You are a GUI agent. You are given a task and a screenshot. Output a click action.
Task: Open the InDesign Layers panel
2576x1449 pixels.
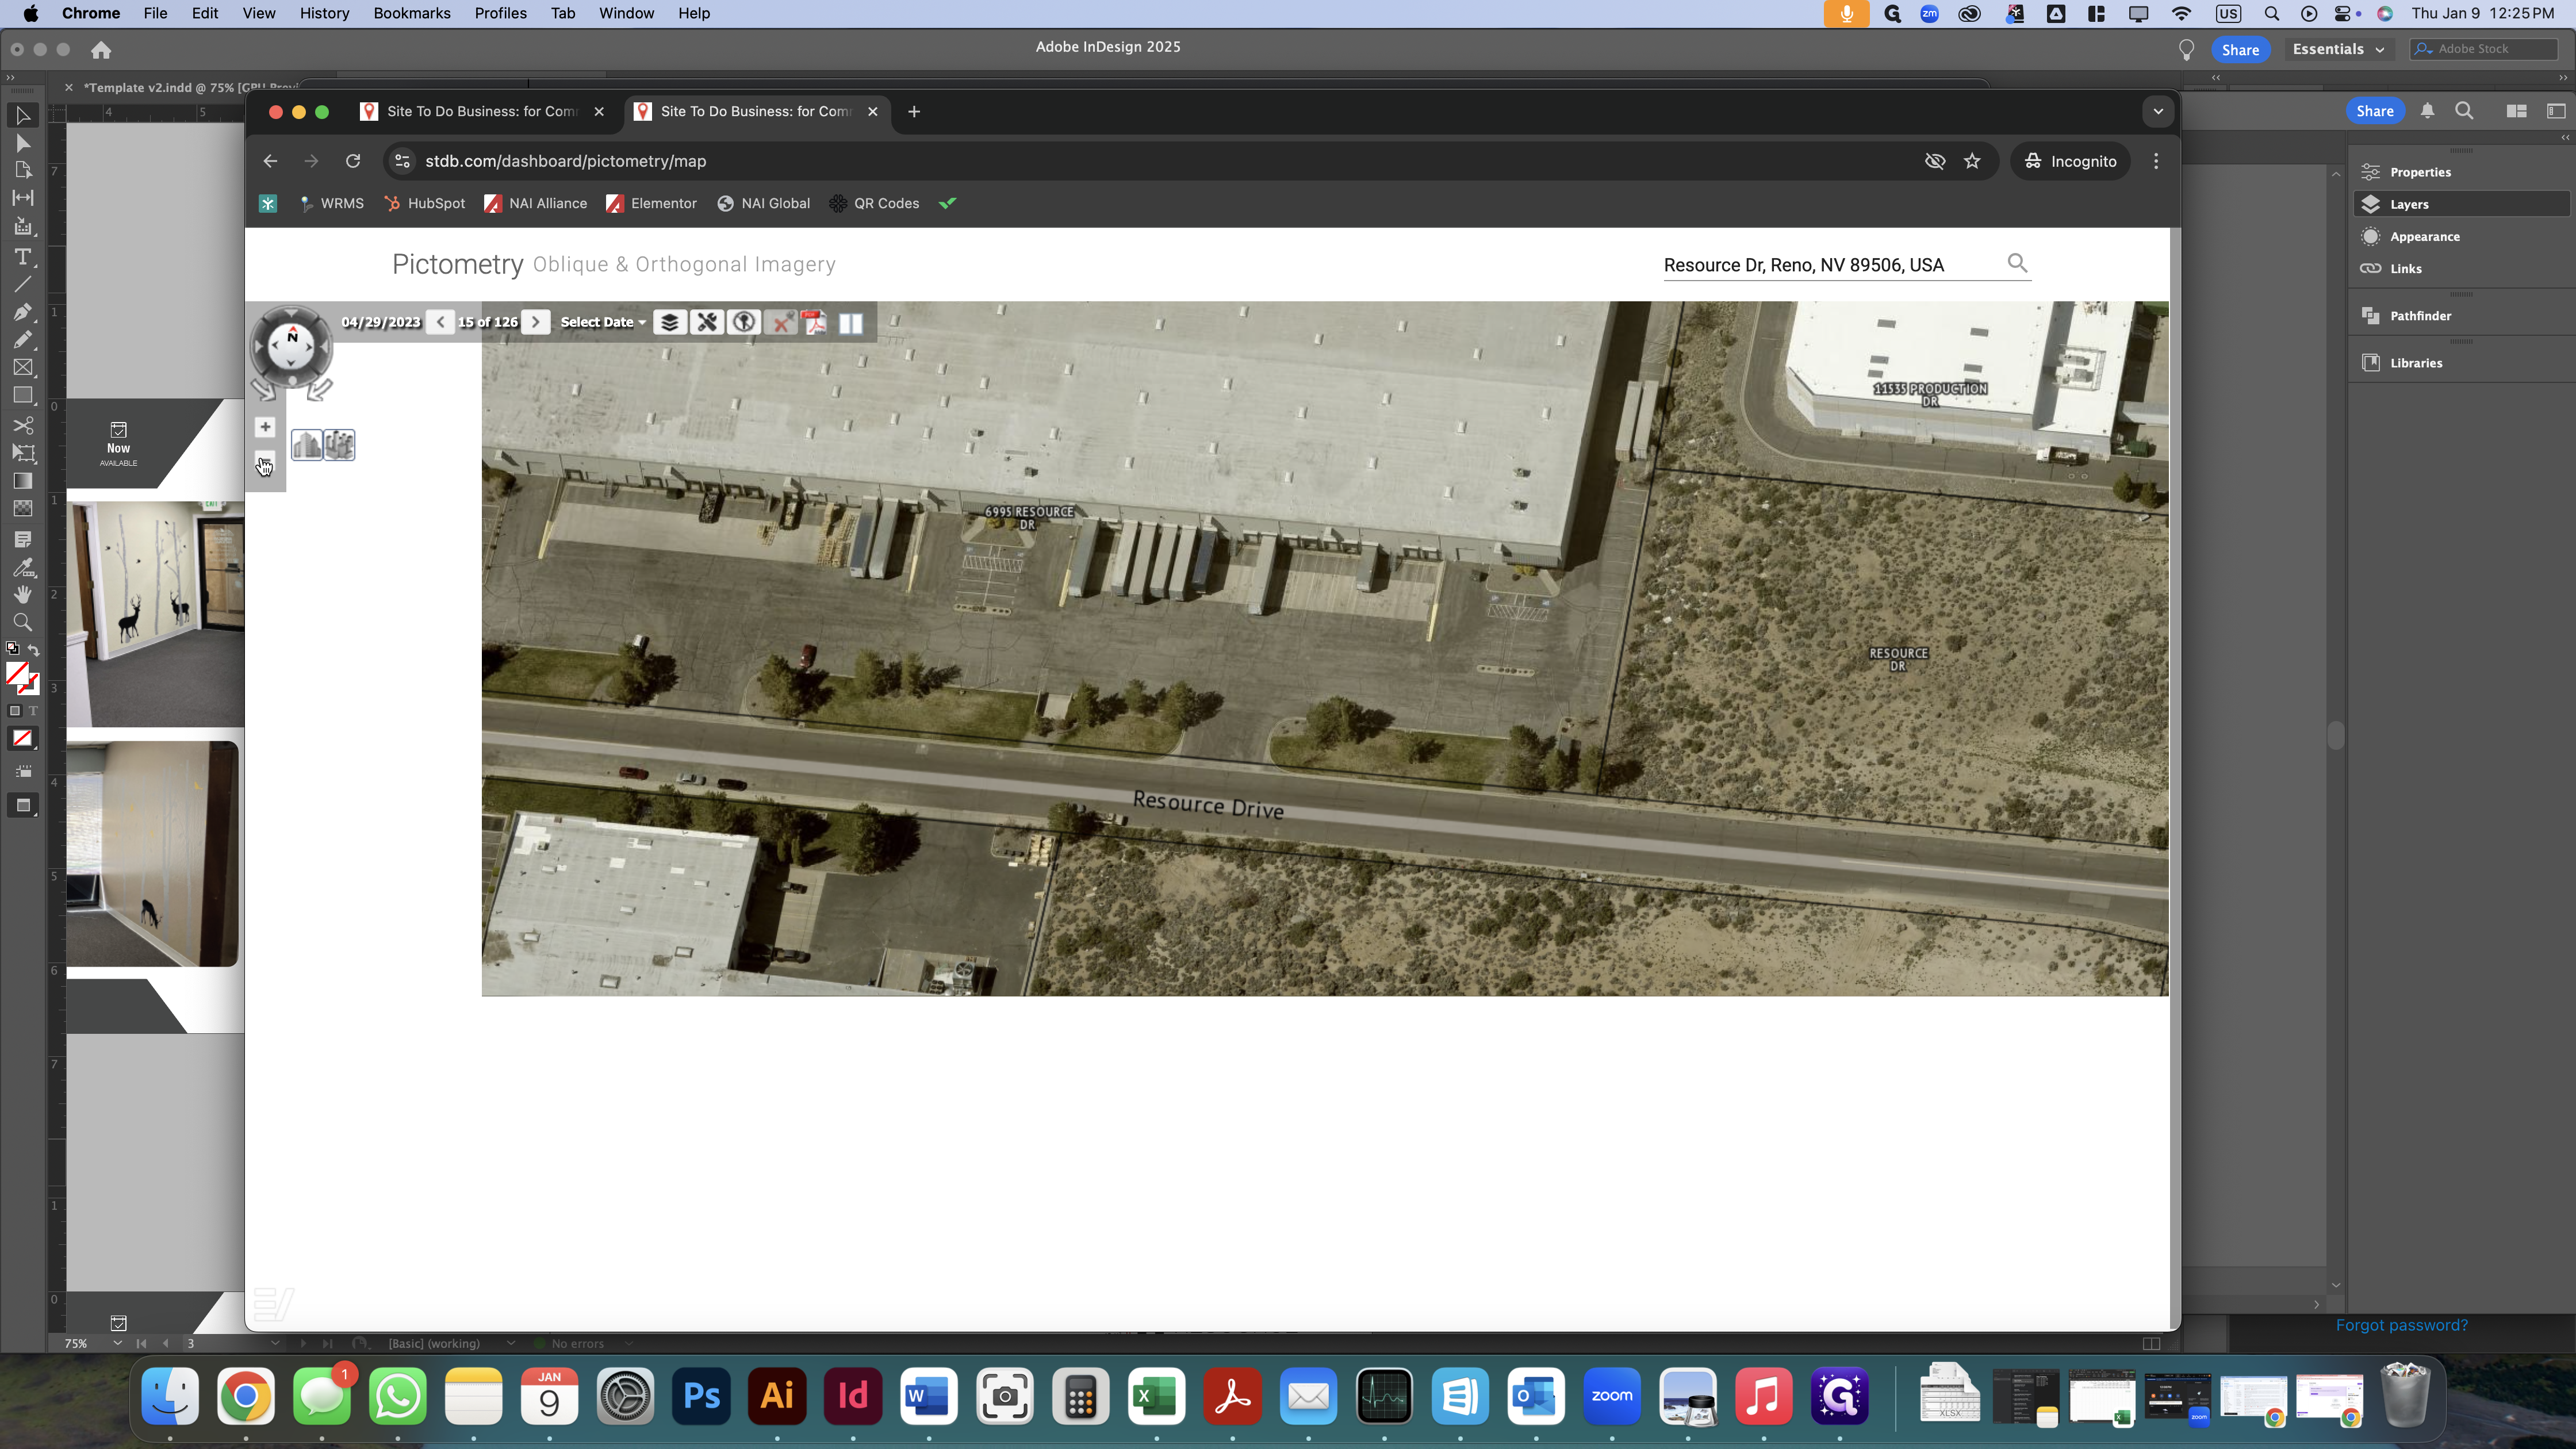coord(2461,204)
